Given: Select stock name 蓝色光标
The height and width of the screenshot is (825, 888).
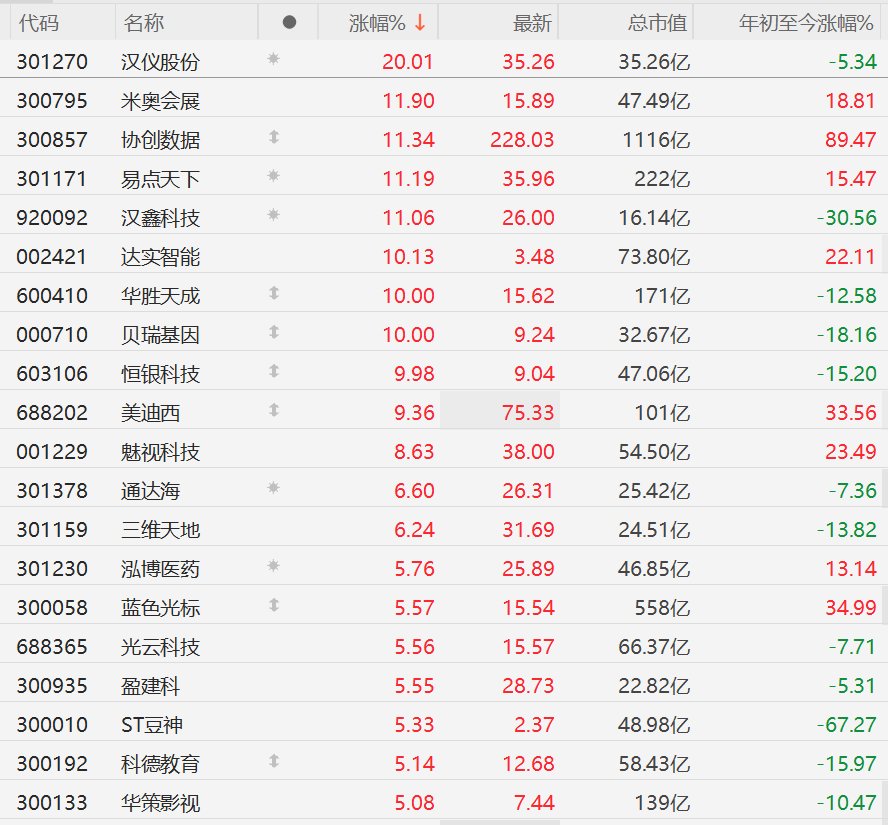Looking at the screenshot, I should point(160,608).
